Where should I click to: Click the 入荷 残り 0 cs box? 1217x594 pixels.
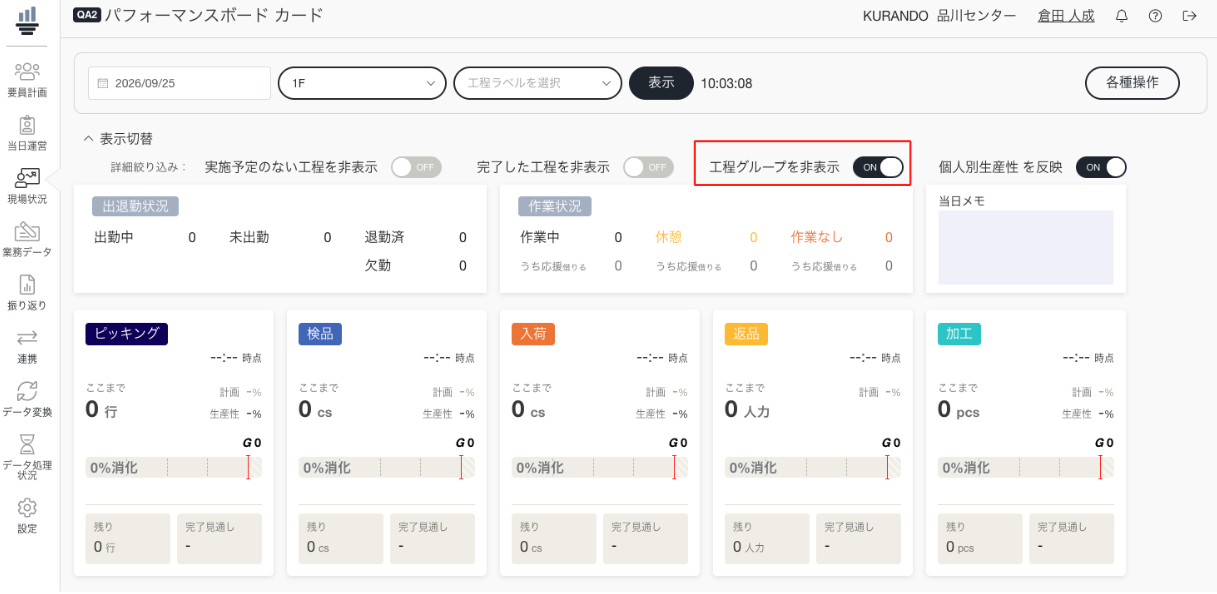[554, 539]
